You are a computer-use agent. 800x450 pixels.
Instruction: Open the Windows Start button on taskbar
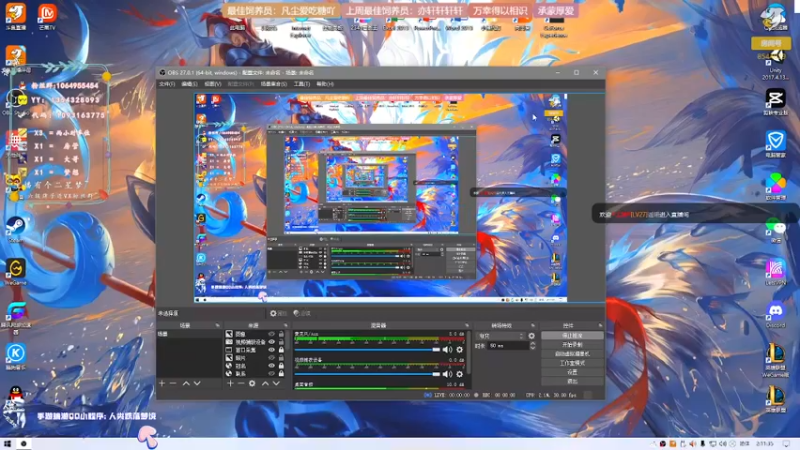tap(7, 444)
